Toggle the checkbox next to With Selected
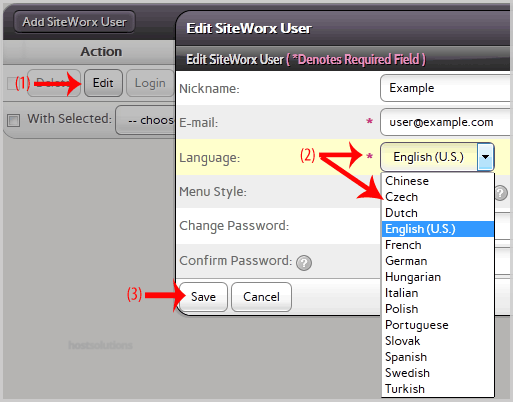 14,120
